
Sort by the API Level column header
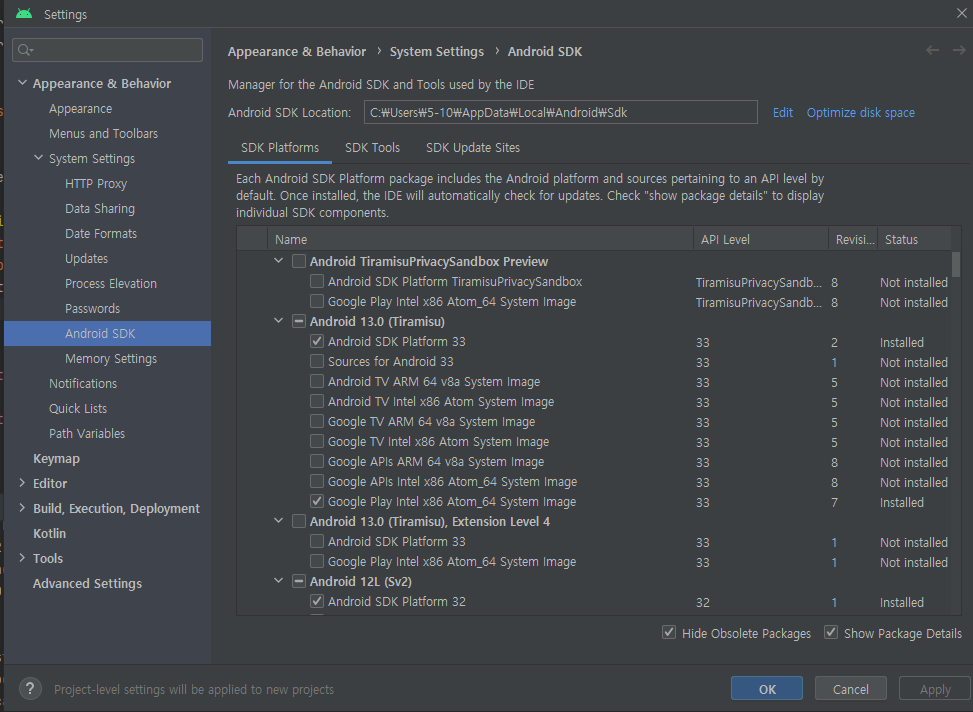tap(761, 239)
